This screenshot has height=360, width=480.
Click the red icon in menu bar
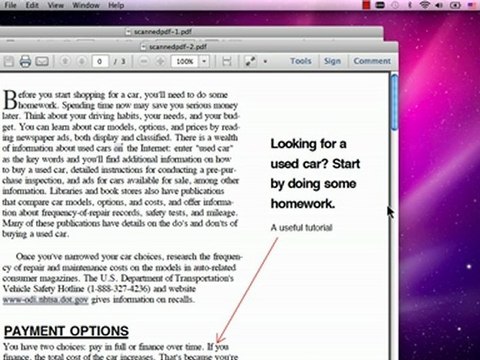click(x=366, y=5)
